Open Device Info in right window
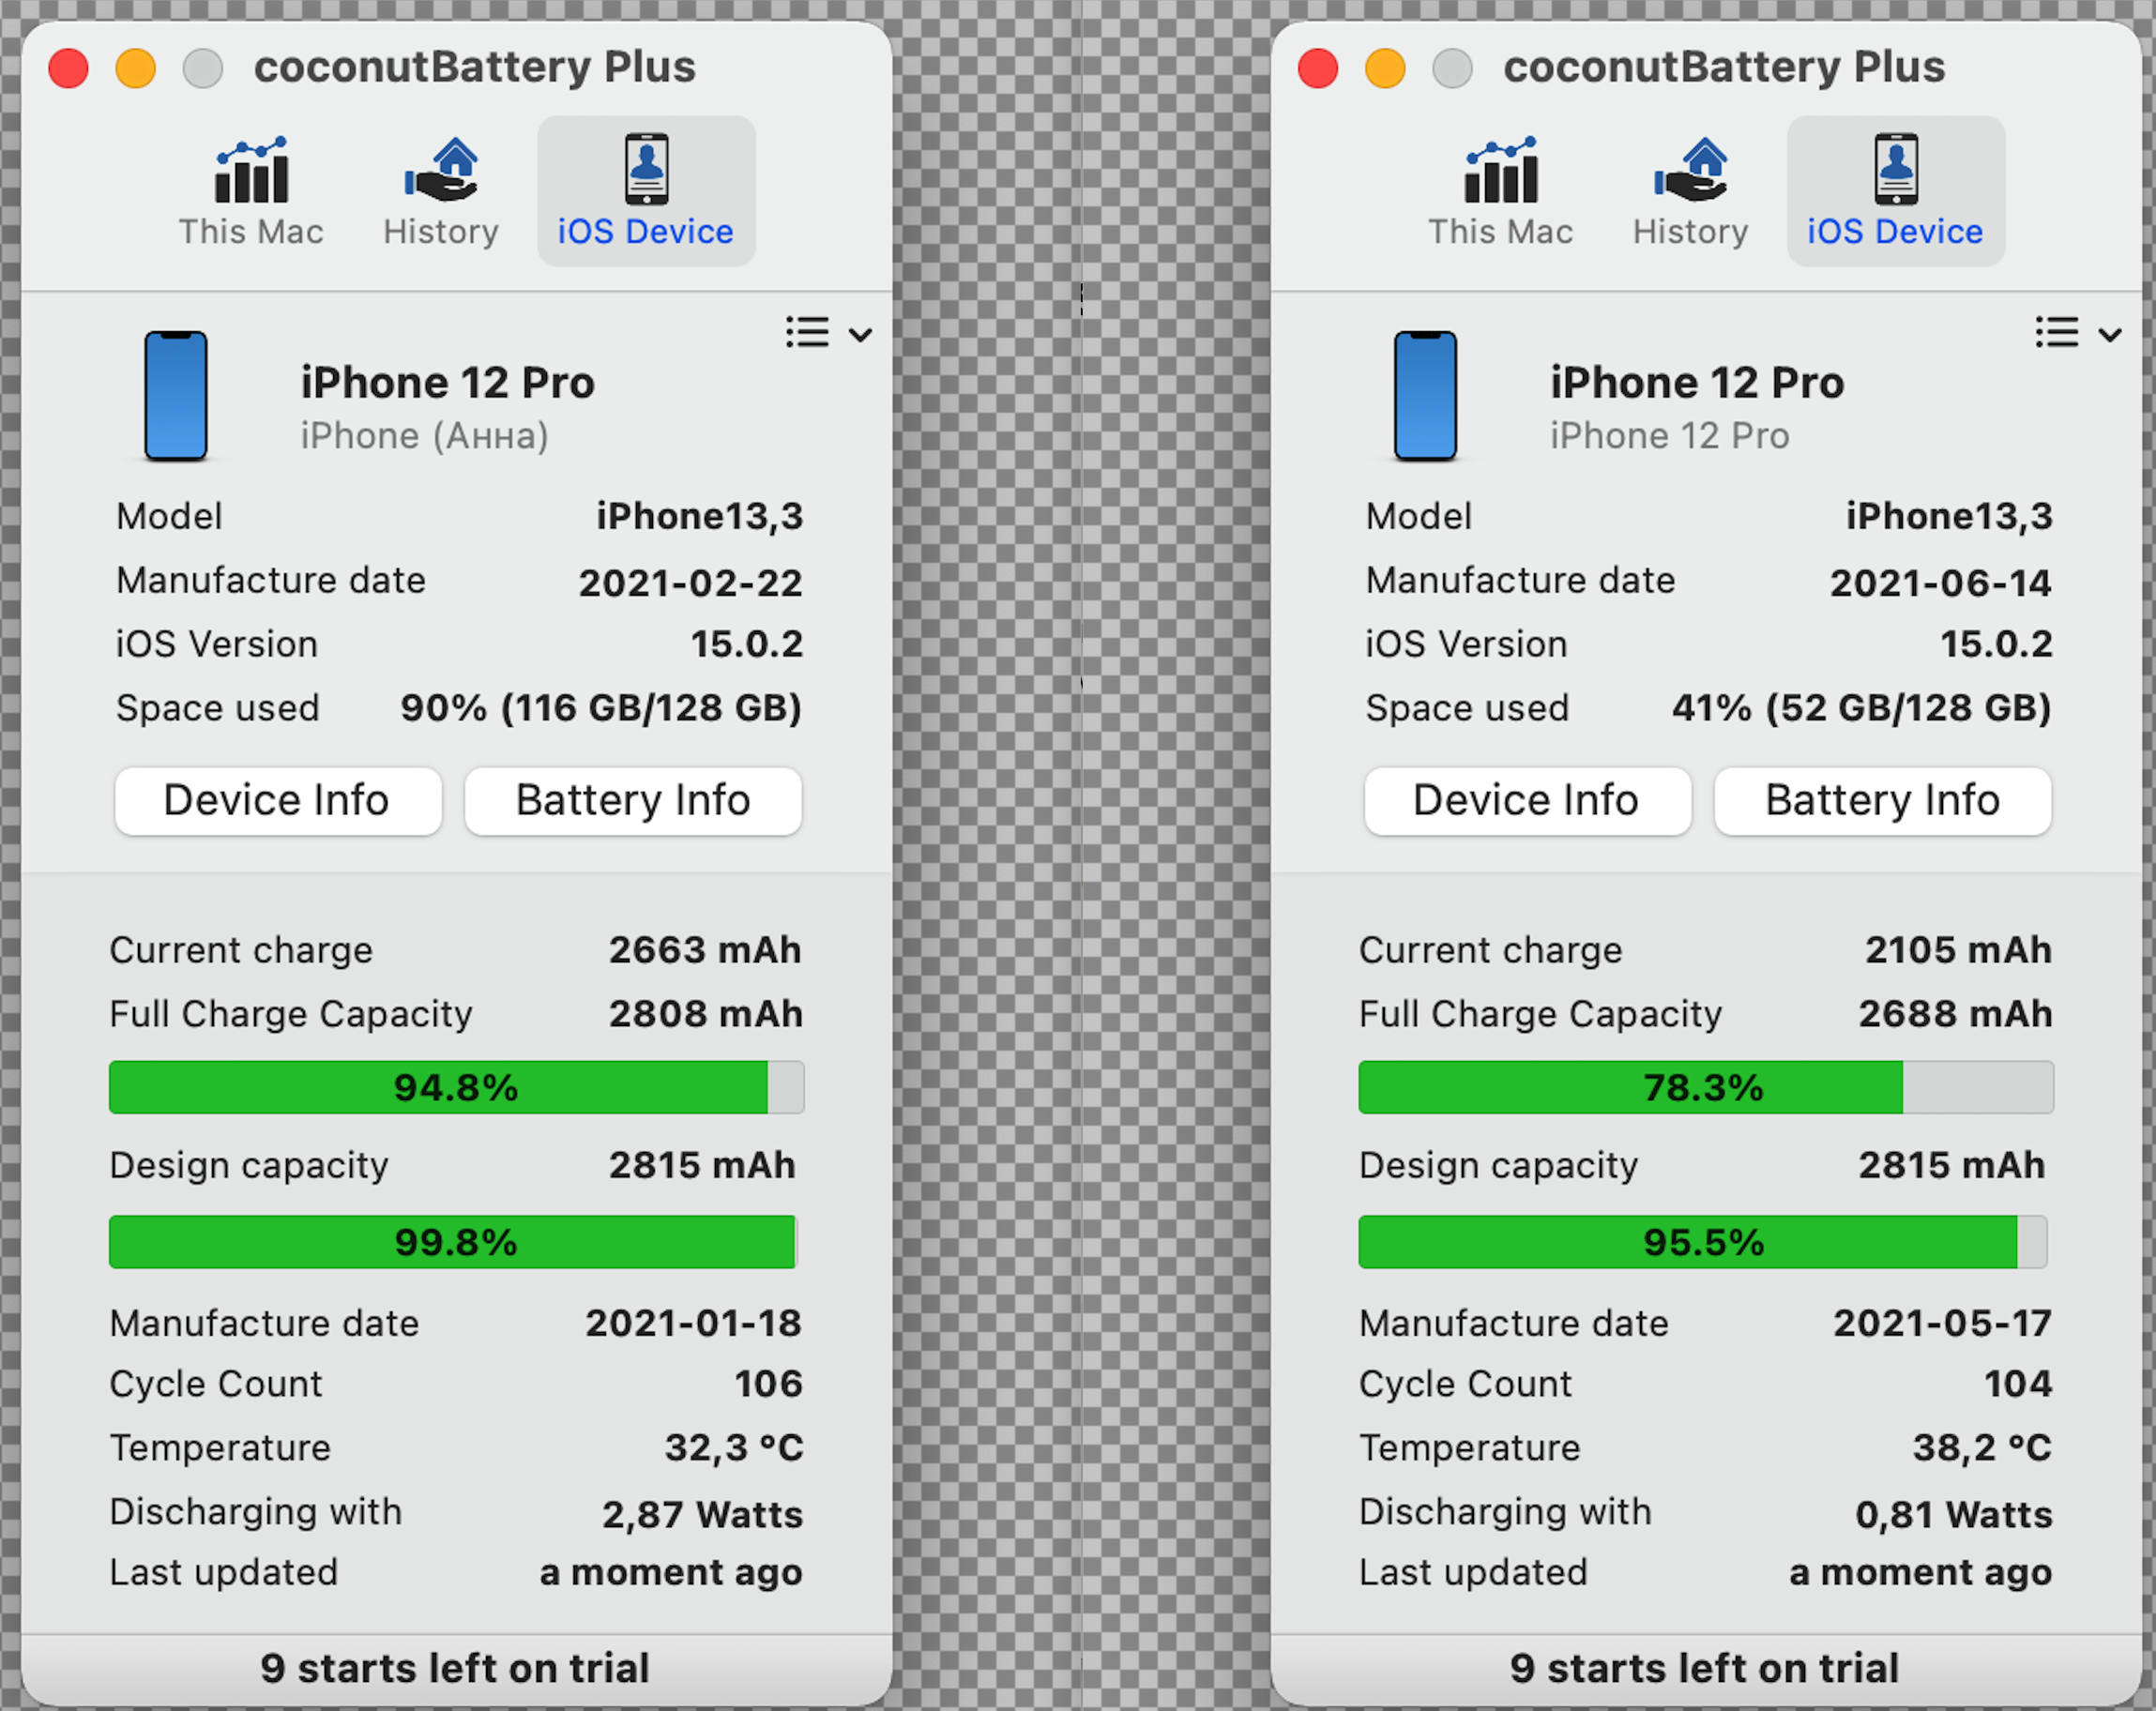Screen dimensions: 2156x1711 (1526, 801)
